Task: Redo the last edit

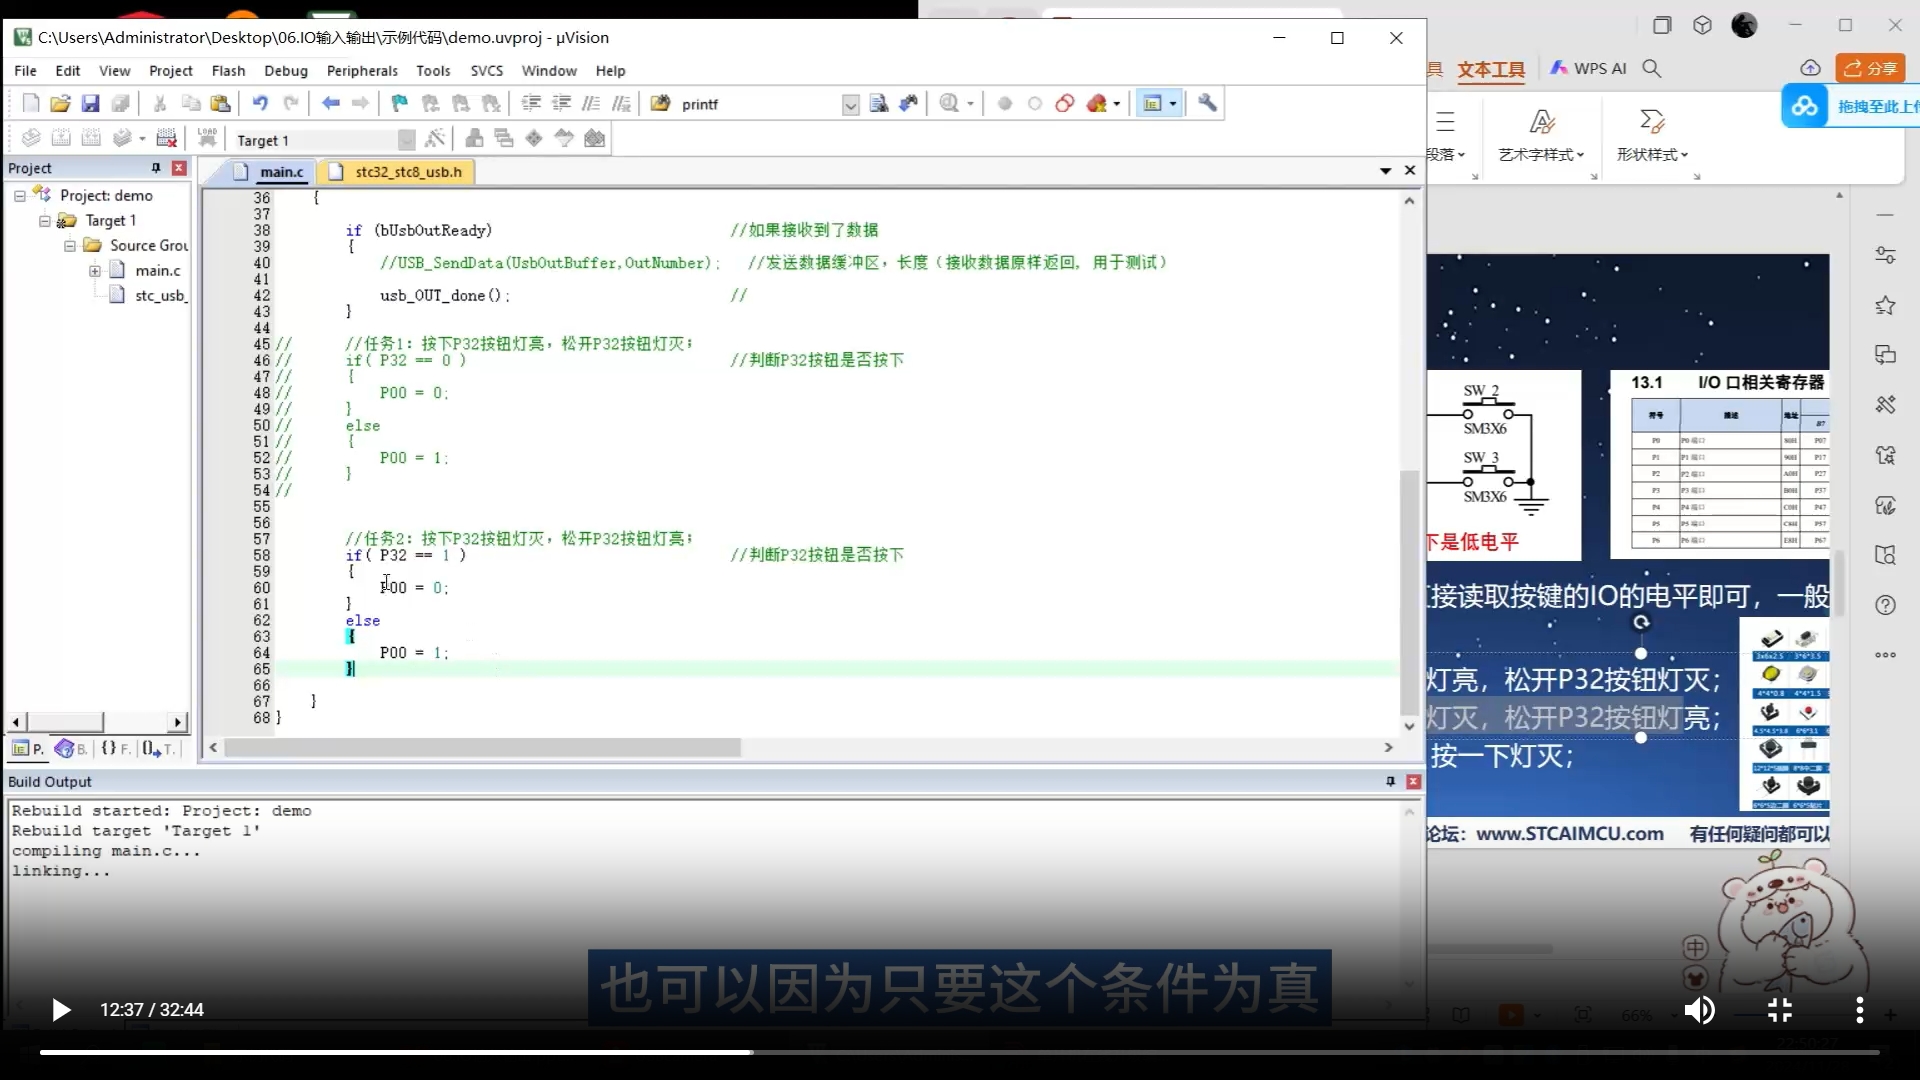Action: point(291,104)
